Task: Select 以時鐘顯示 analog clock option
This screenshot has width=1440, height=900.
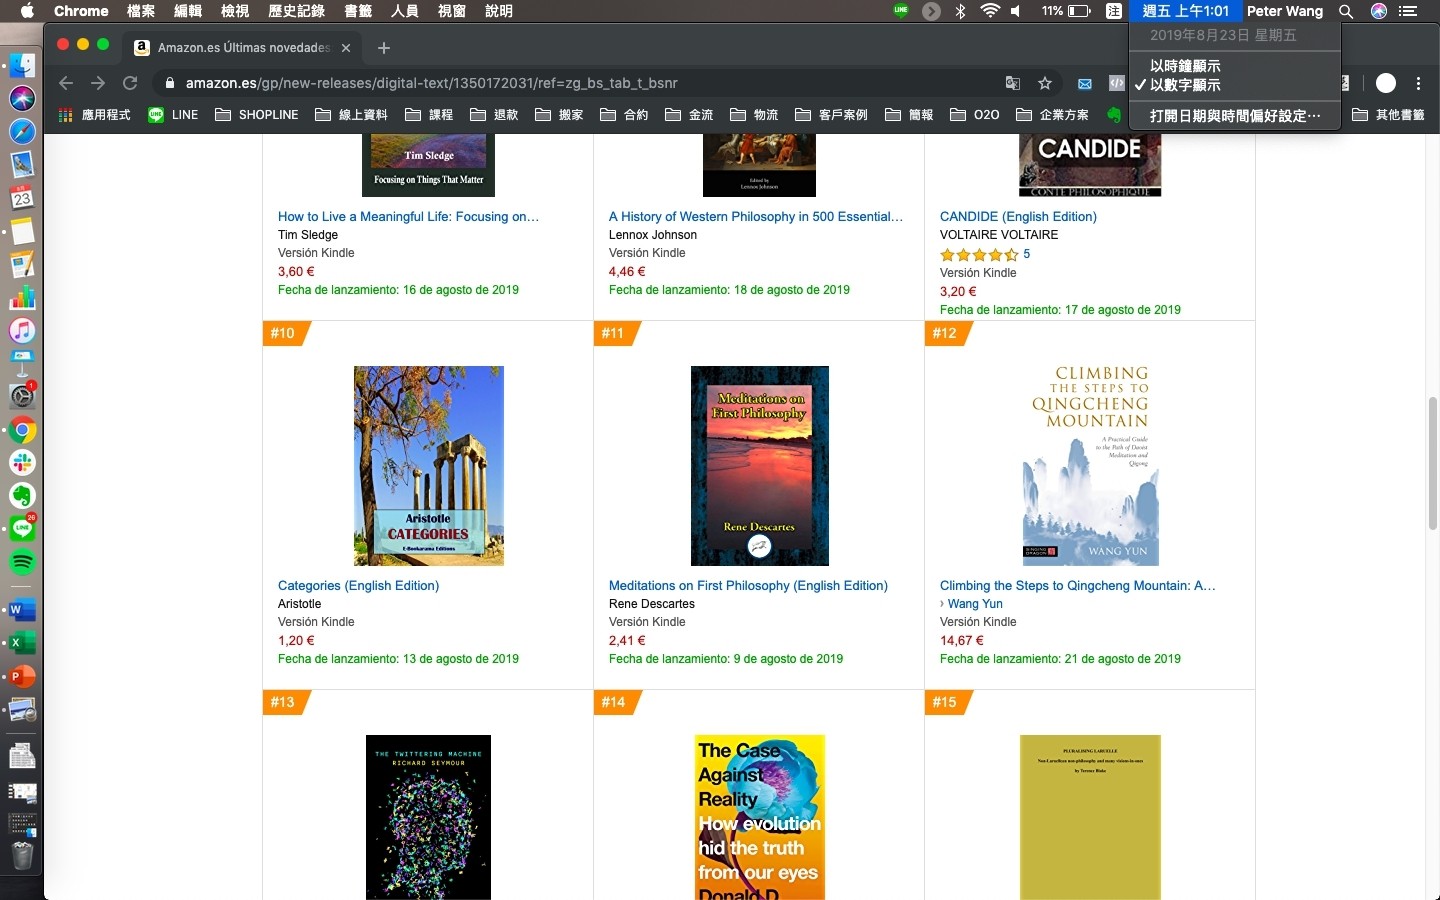Action: [1235, 66]
